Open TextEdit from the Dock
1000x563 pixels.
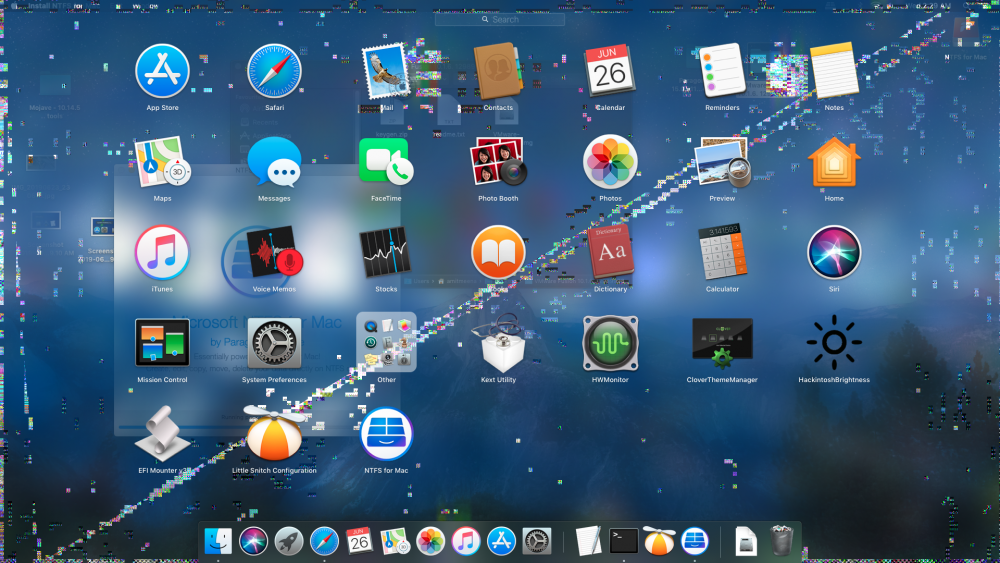point(588,541)
